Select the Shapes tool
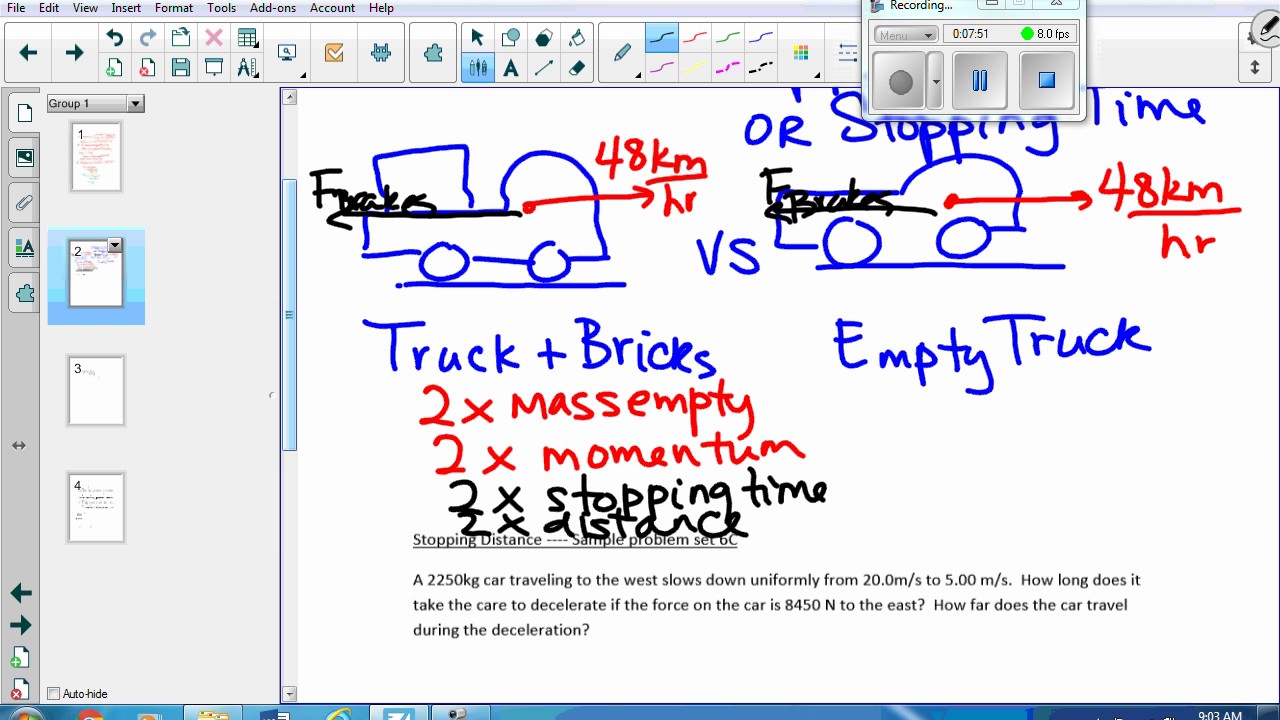This screenshot has height=720, width=1280. [510, 38]
